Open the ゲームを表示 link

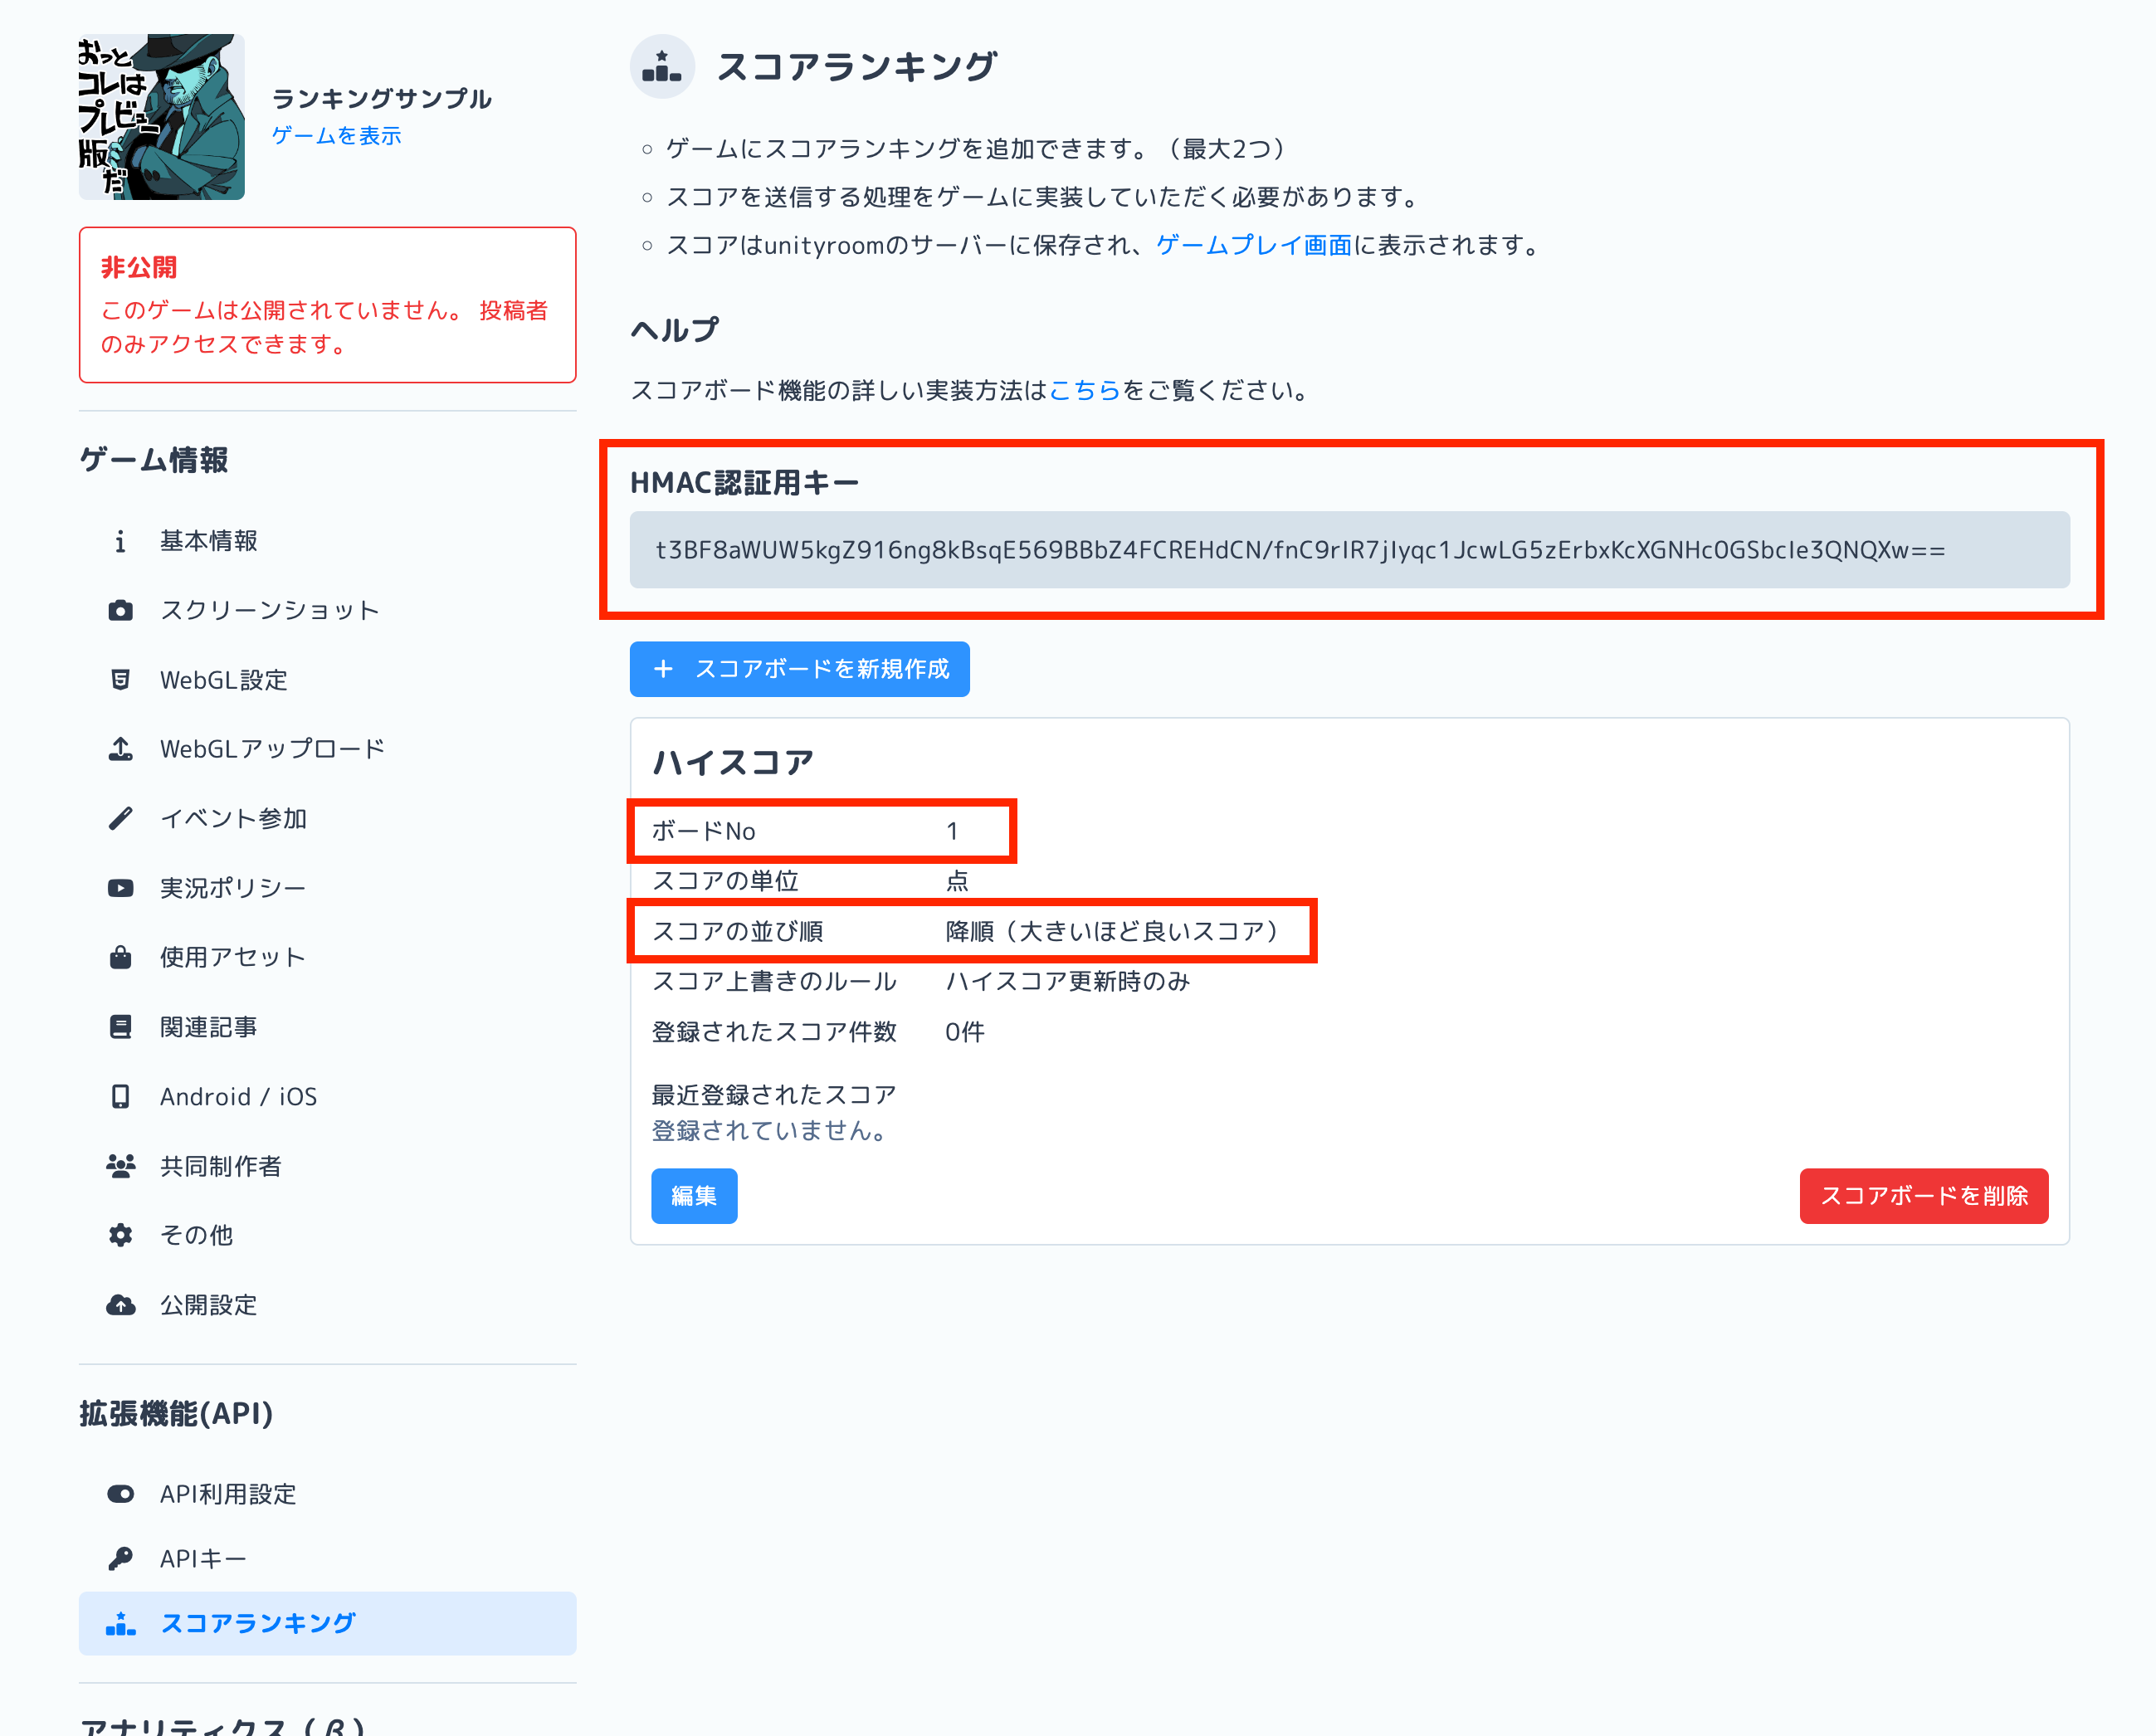point(335,135)
